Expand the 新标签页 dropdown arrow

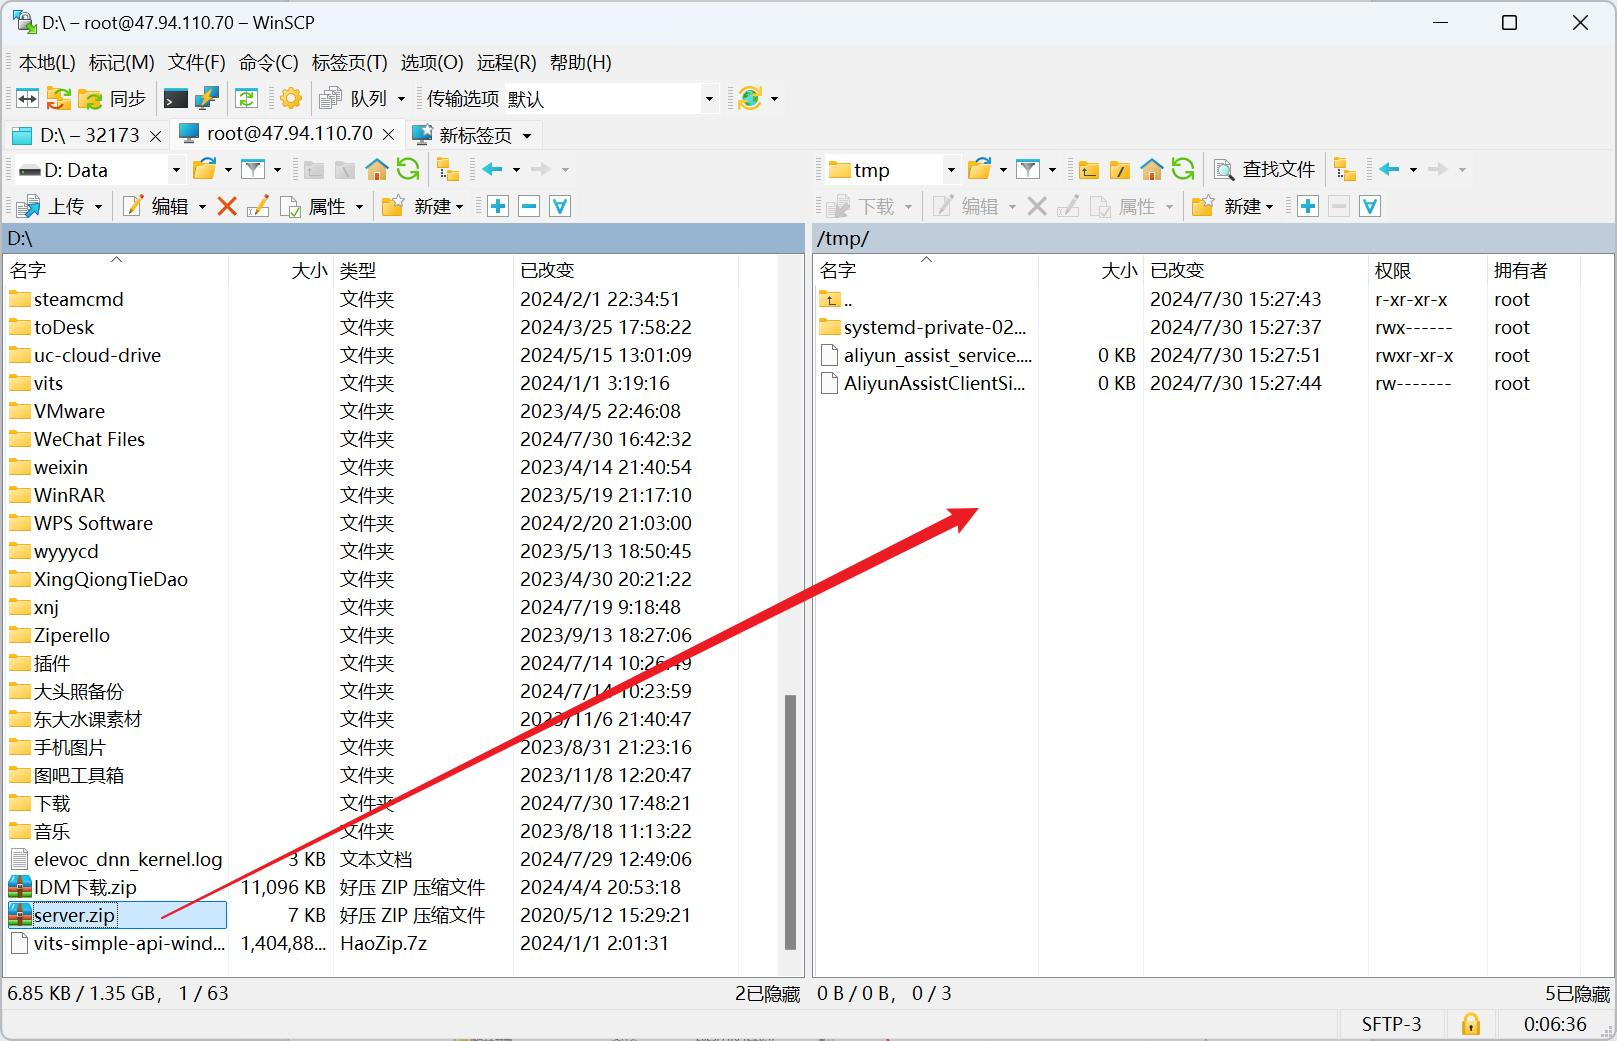[x=527, y=135]
